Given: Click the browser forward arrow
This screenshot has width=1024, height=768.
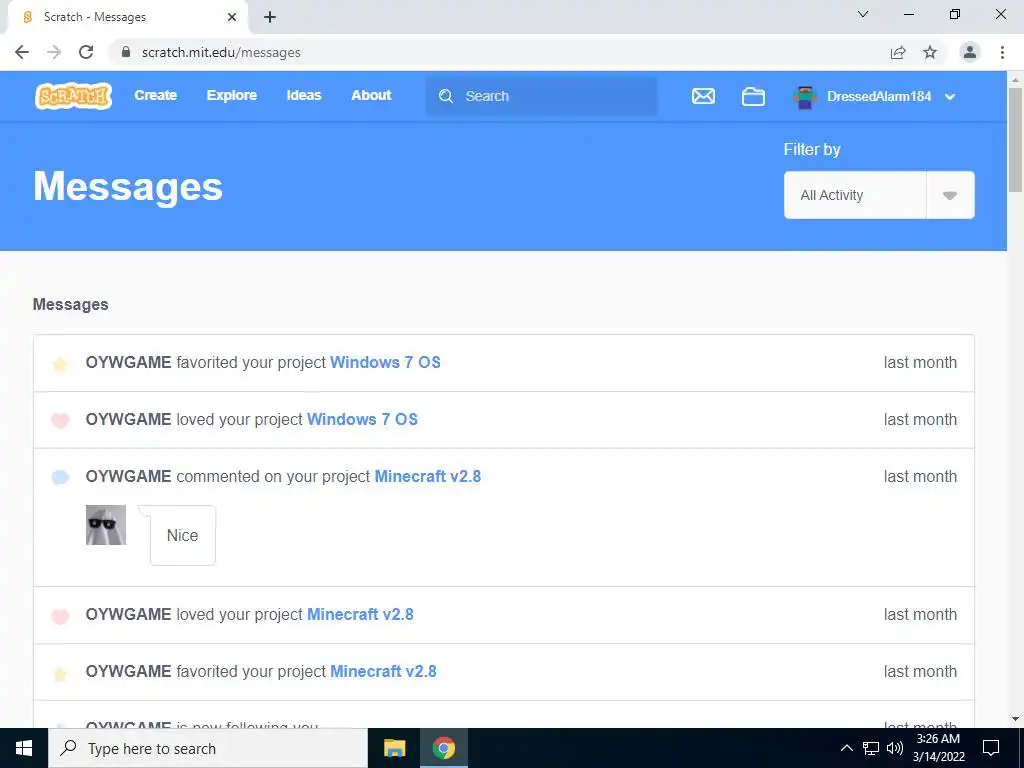Looking at the screenshot, I should [54, 52].
